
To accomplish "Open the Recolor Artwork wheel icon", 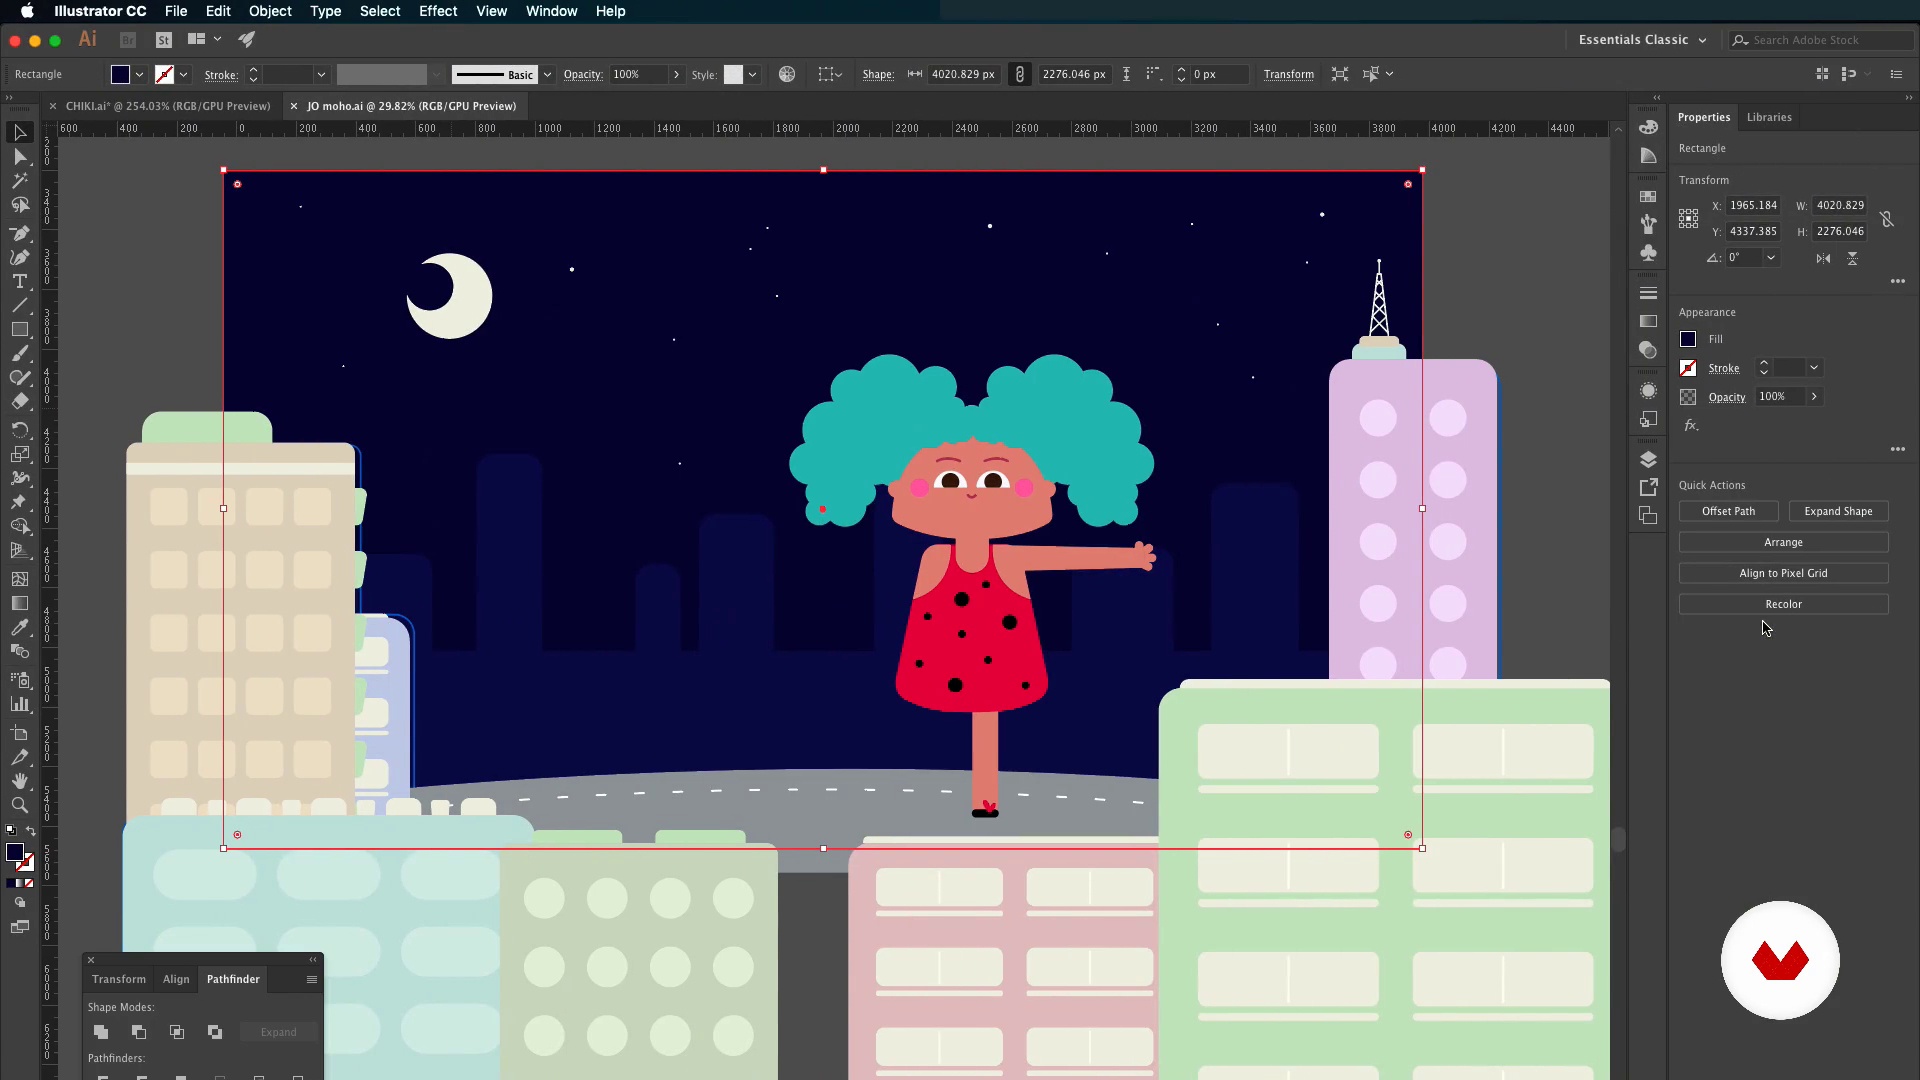I will [787, 74].
